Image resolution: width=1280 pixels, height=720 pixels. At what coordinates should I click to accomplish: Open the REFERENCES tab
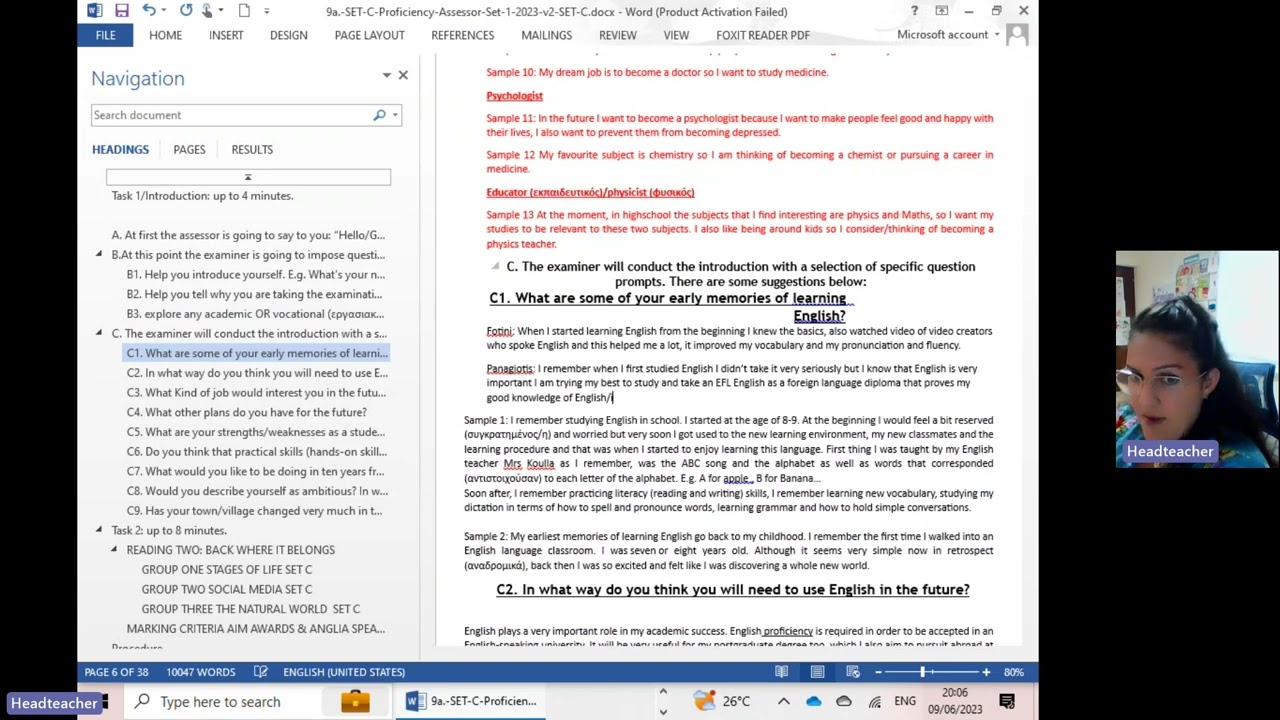pyautogui.click(x=462, y=35)
